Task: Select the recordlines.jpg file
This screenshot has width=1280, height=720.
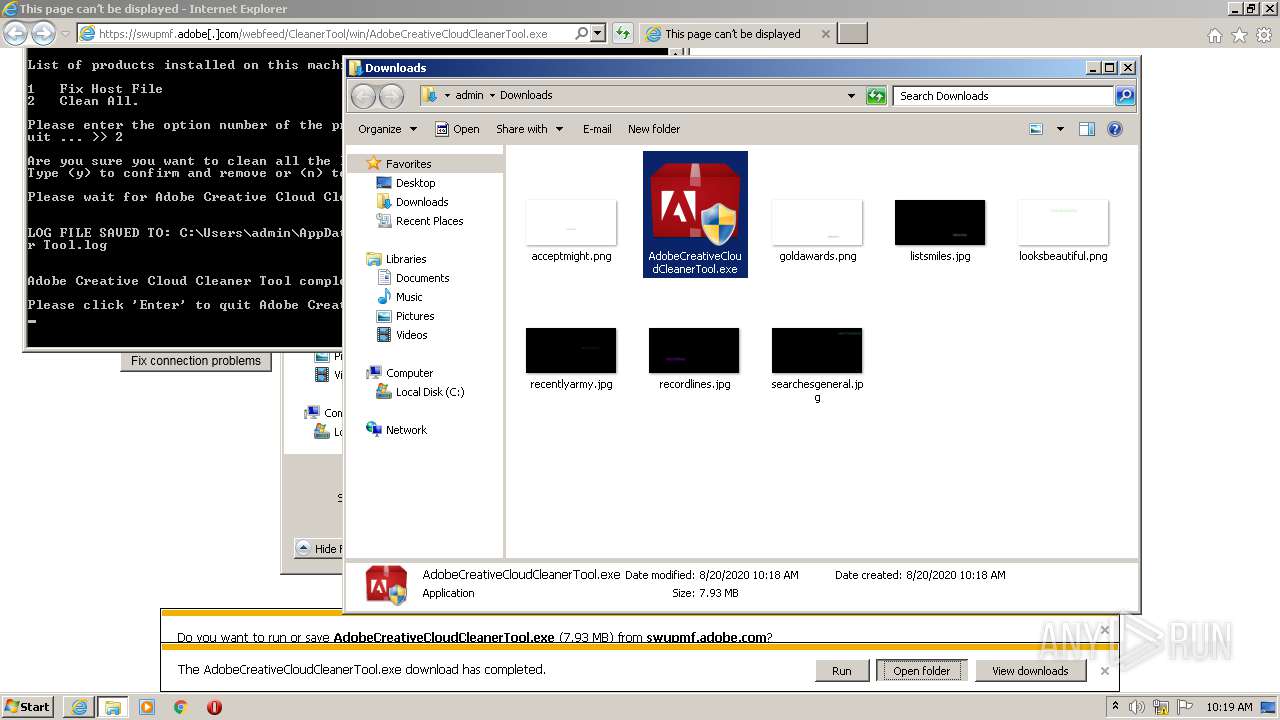Action: pos(694,359)
